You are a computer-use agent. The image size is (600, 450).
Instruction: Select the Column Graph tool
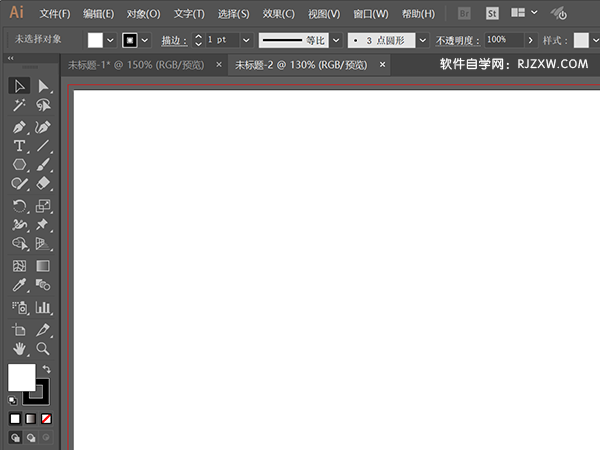click(43, 307)
